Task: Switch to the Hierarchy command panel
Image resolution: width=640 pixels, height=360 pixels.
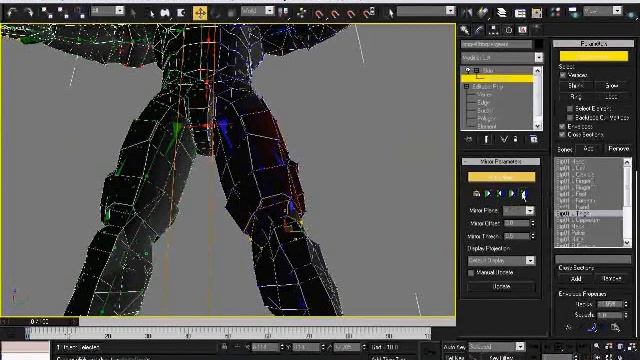Action: pos(493,30)
